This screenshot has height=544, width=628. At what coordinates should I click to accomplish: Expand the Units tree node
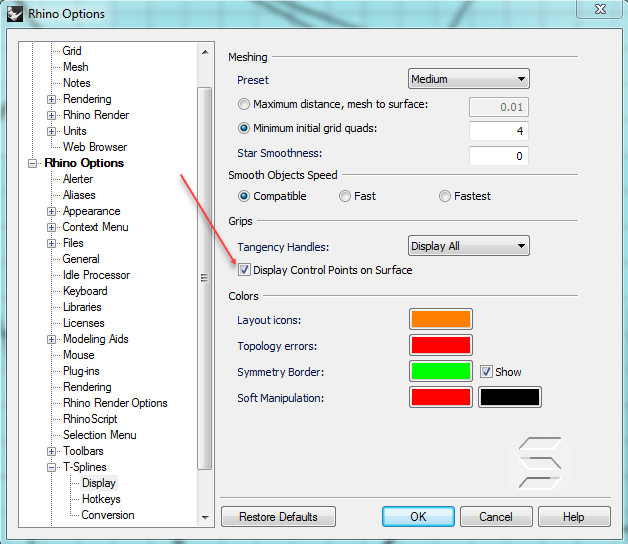coord(51,131)
